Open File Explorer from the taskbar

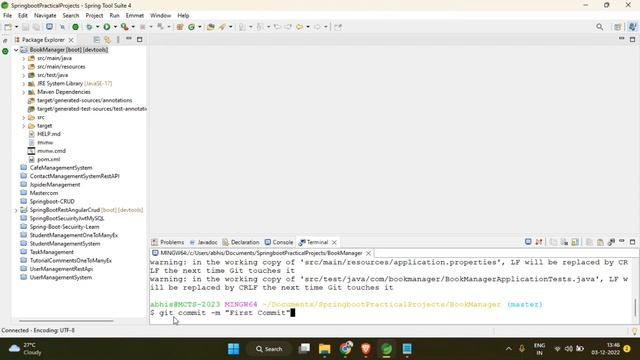point(324,349)
